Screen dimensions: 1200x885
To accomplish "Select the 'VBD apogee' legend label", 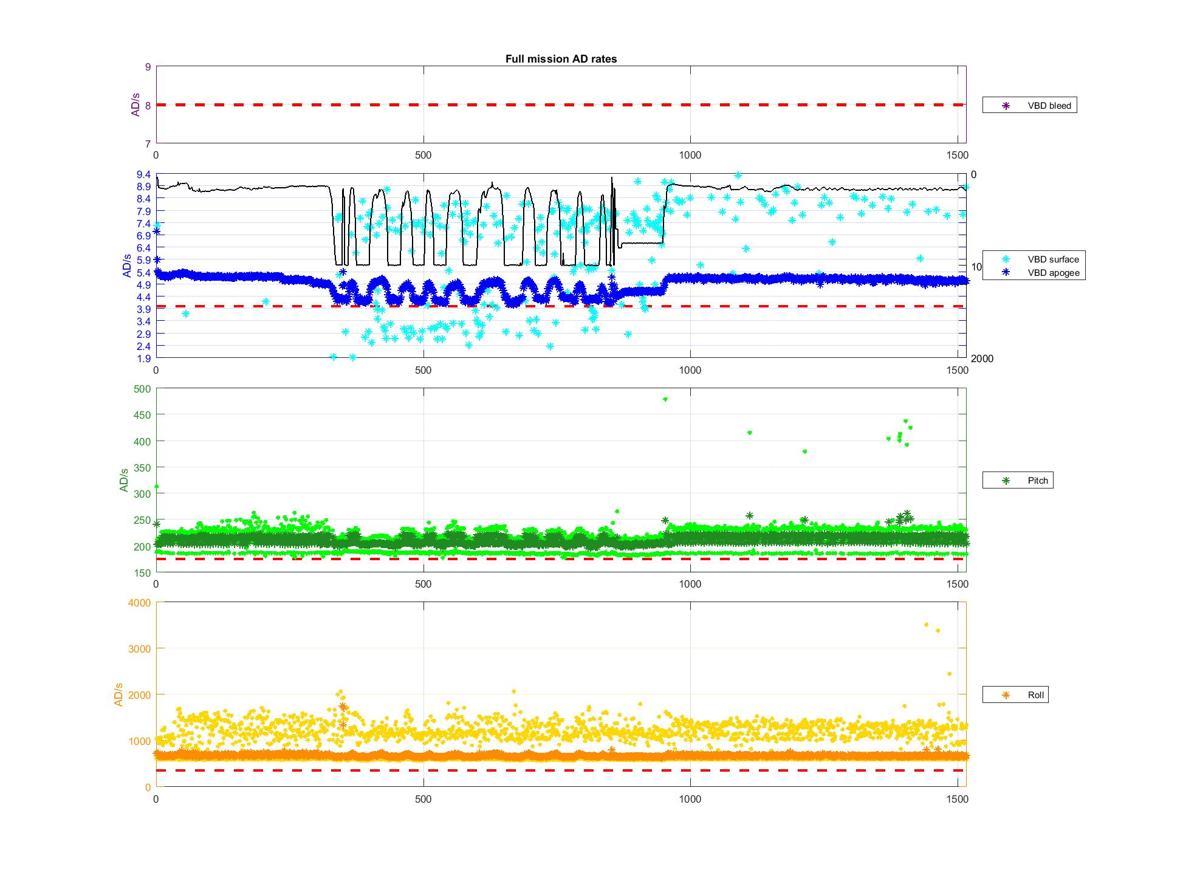I will [1055, 272].
